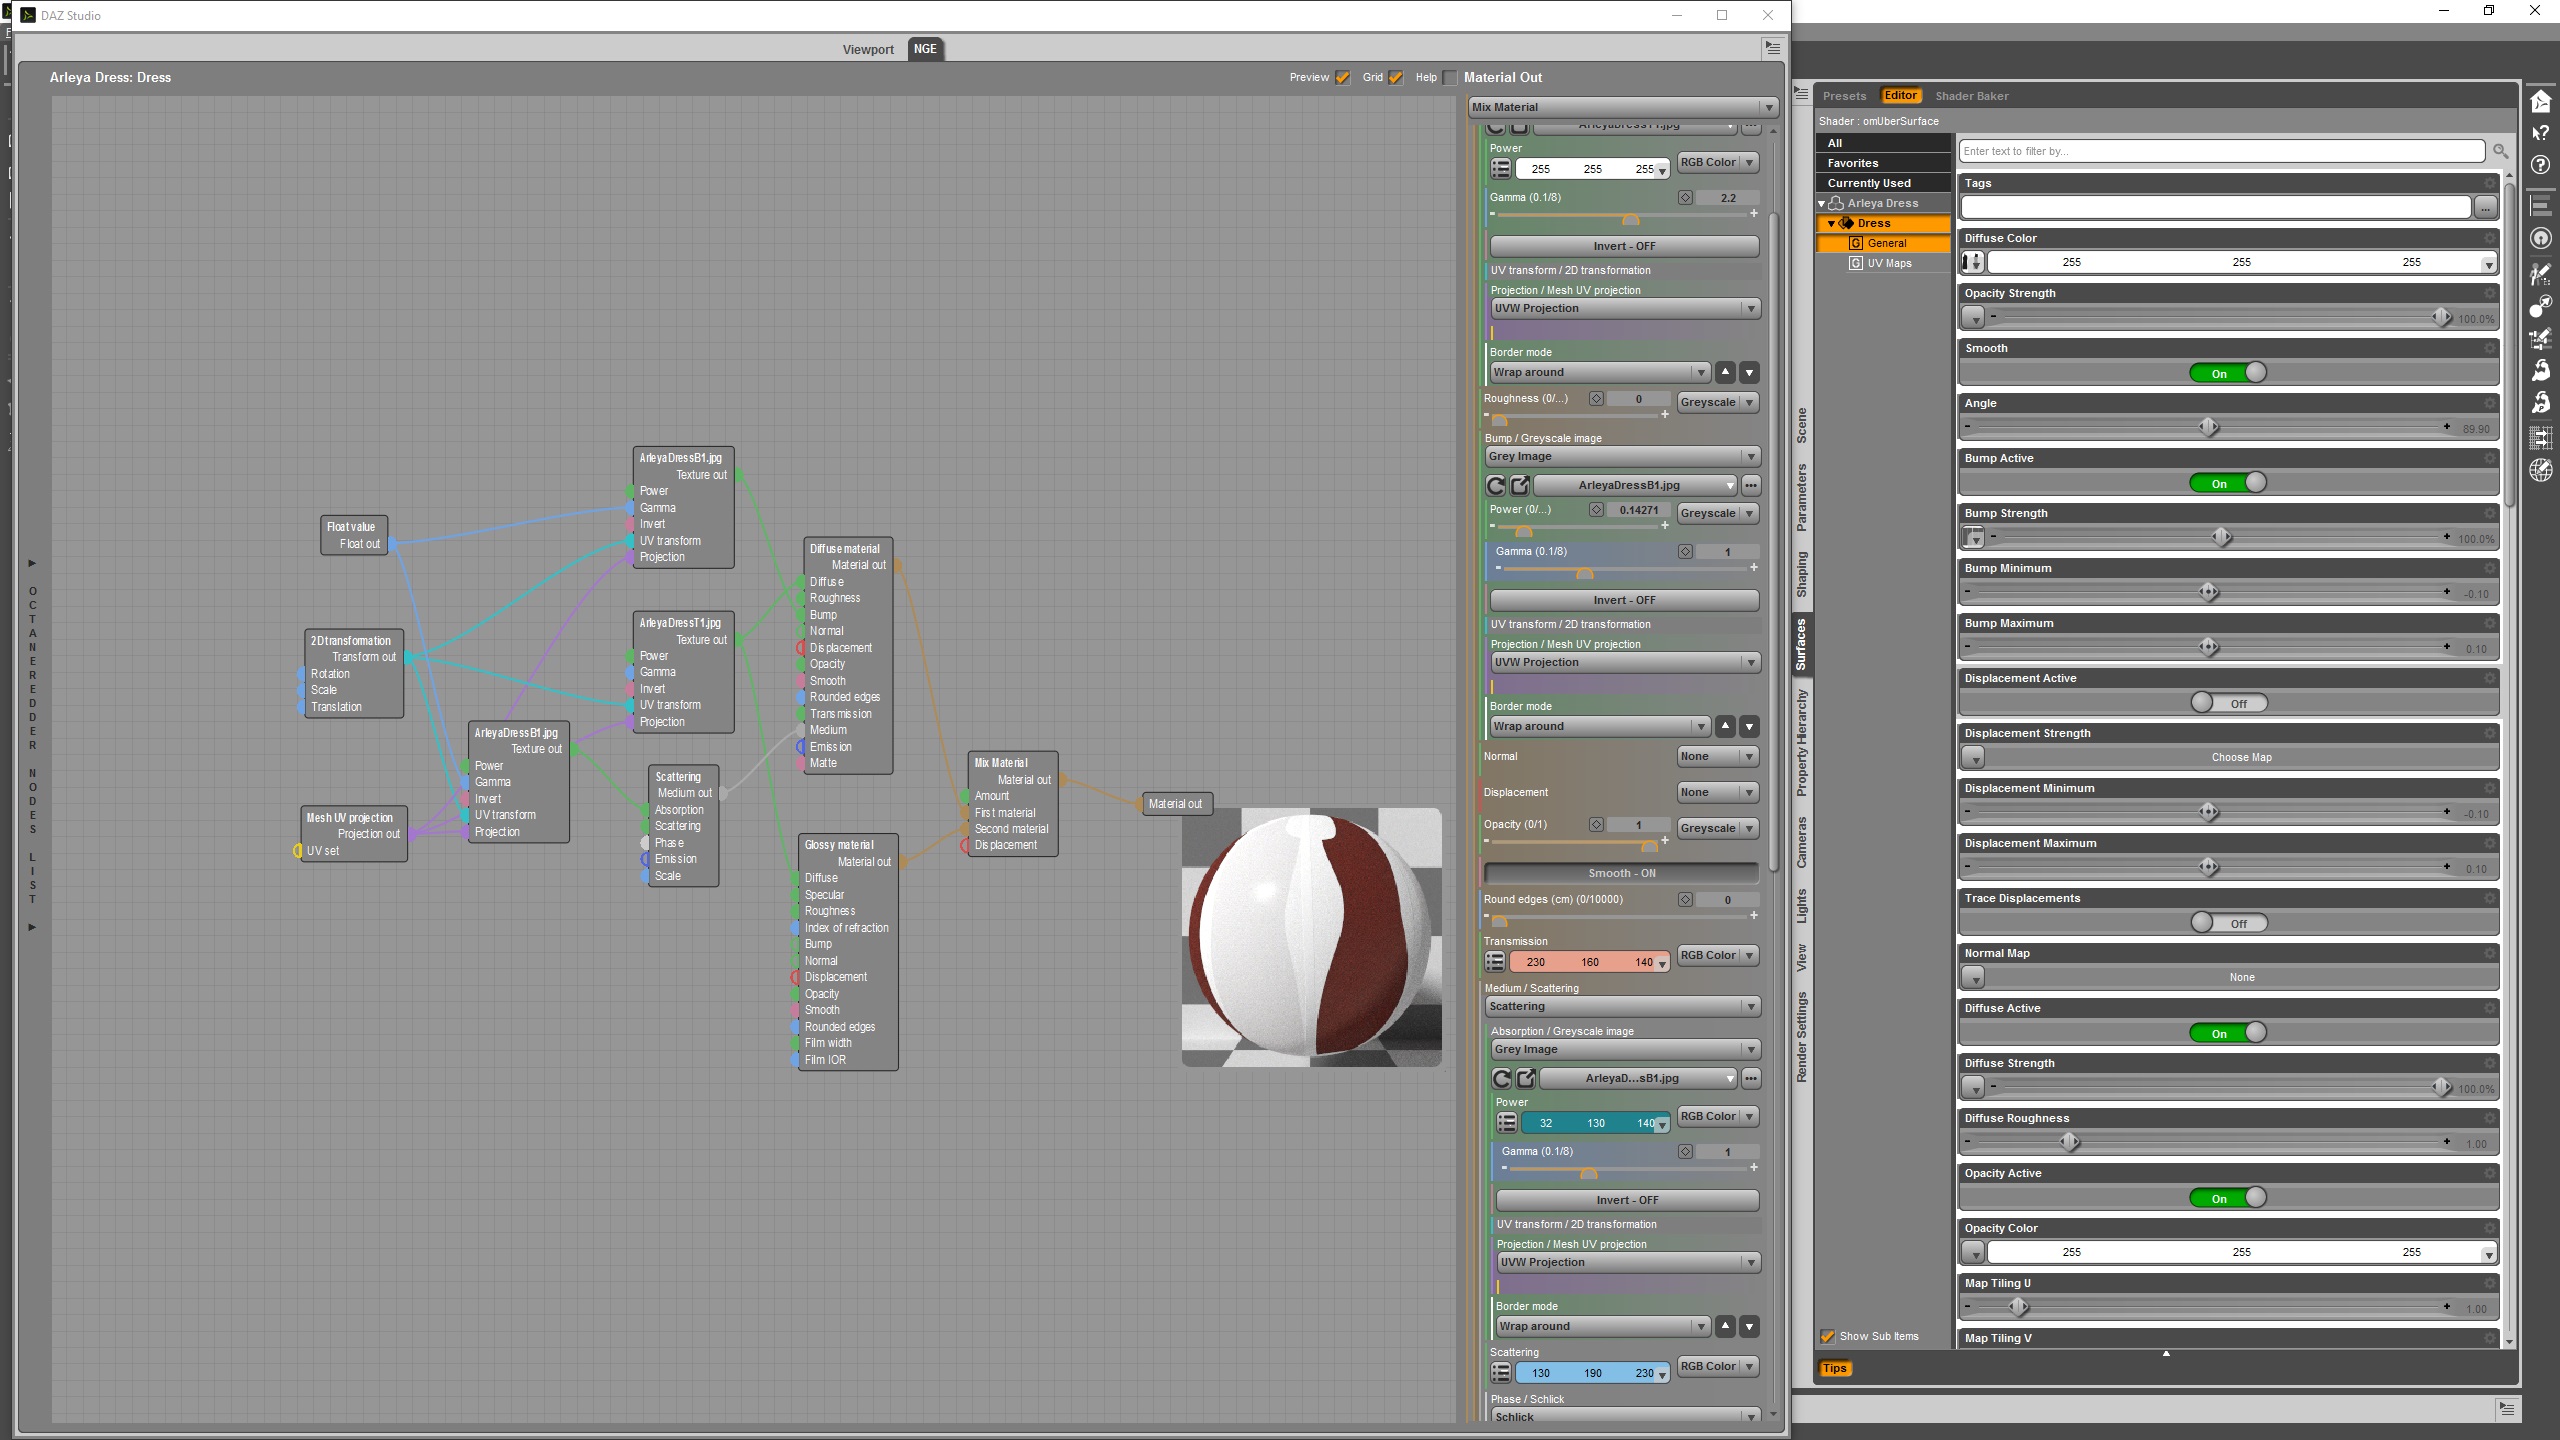Viewport: 2560px width, 1440px height.
Task: Switch to the Viewport tab
Action: pyautogui.click(x=867, y=49)
